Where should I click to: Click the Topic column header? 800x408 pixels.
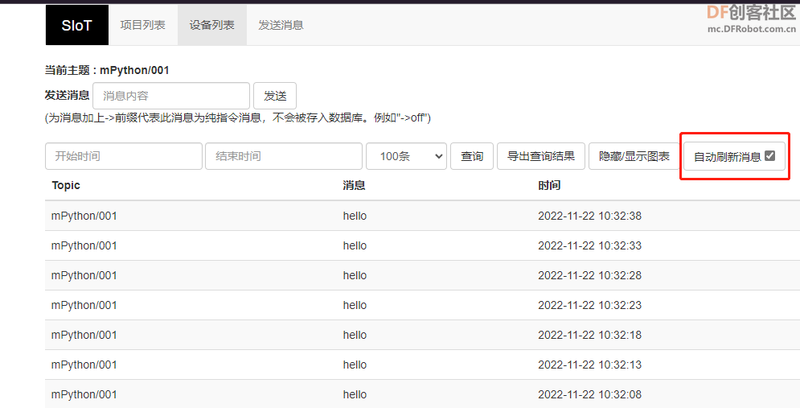[x=66, y=185]
